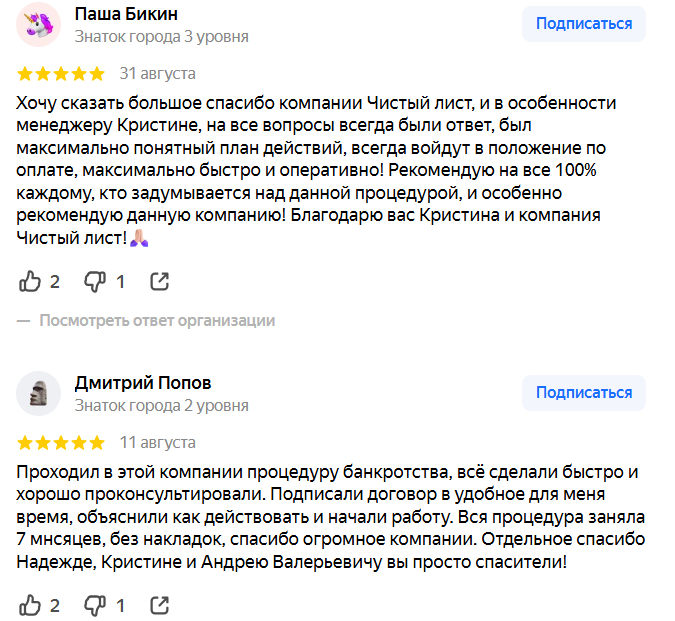Open Дмитрий Попов's moai statue avatar
This screenshot has width=675, height=621.
(x=39, y=394)
